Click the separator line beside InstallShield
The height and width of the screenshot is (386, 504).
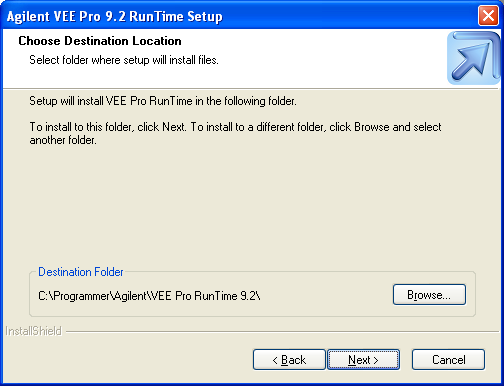[282, 332]
